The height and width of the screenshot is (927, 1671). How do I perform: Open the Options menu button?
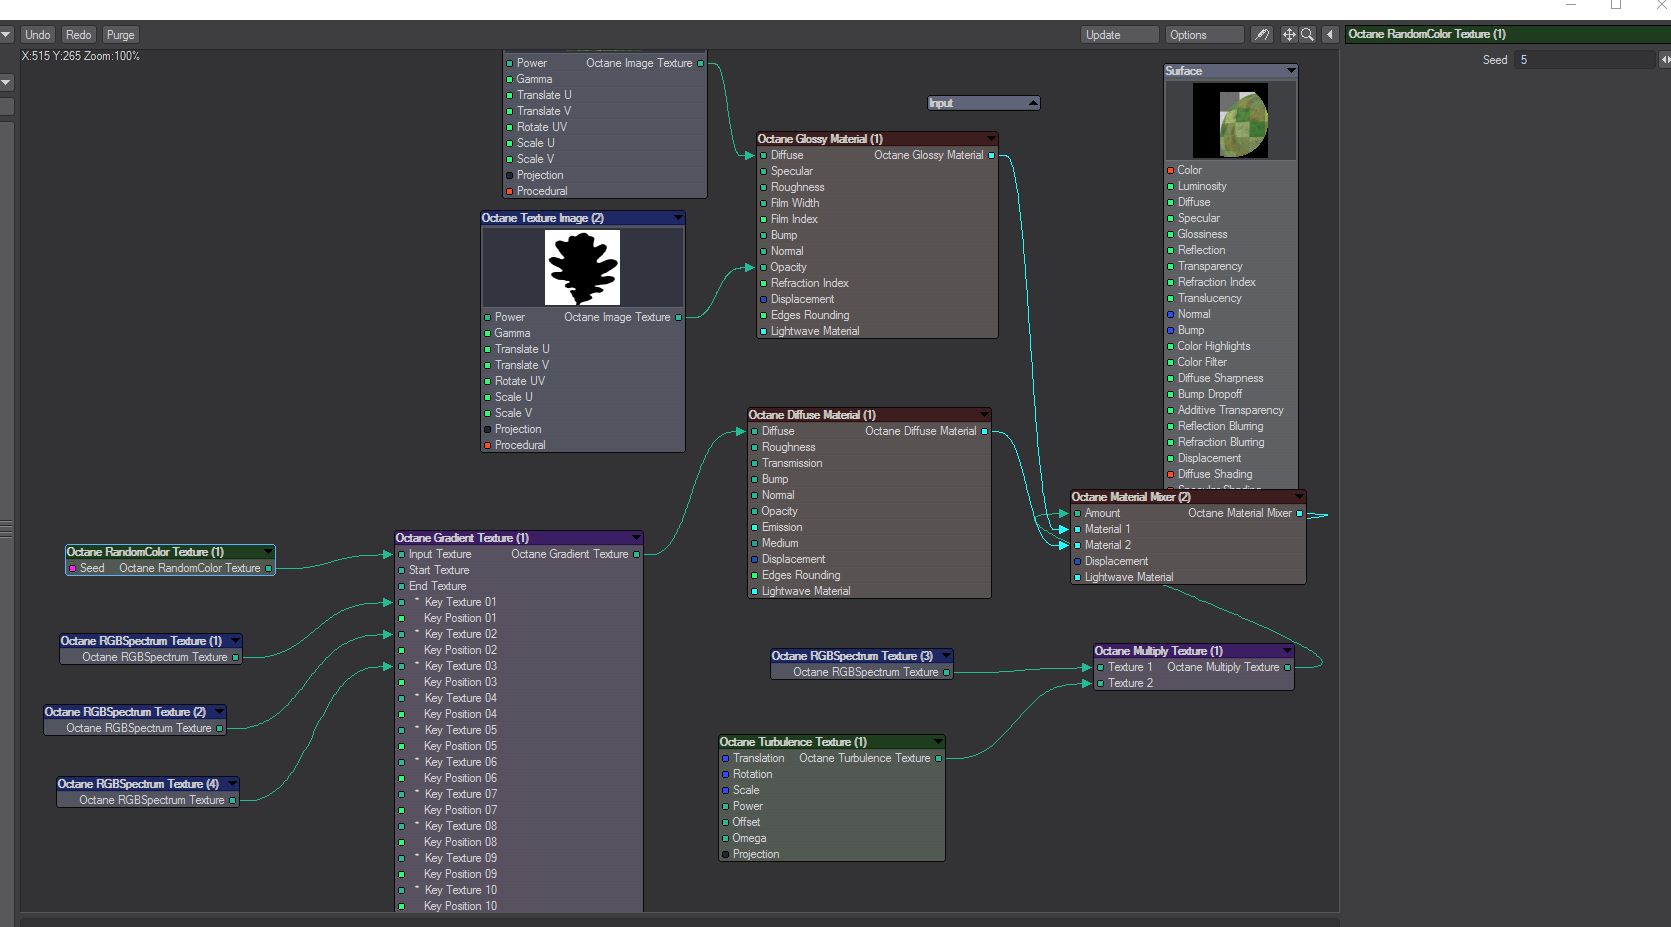click(1204, 35)
